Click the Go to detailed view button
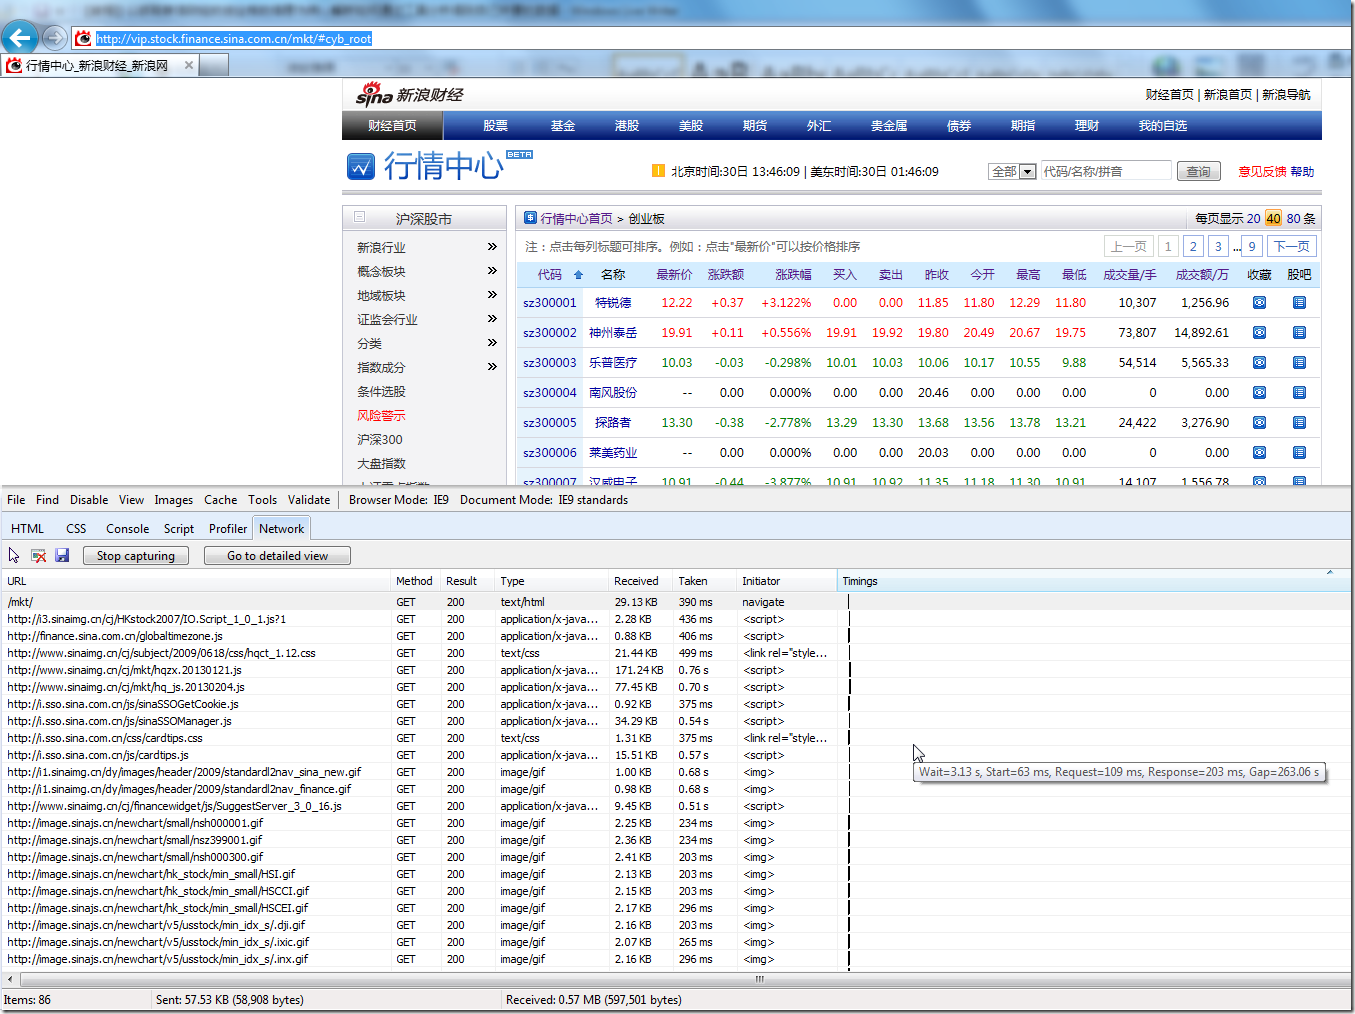The width and height of the screenshot is (1355, 1014). click(277, 556)
